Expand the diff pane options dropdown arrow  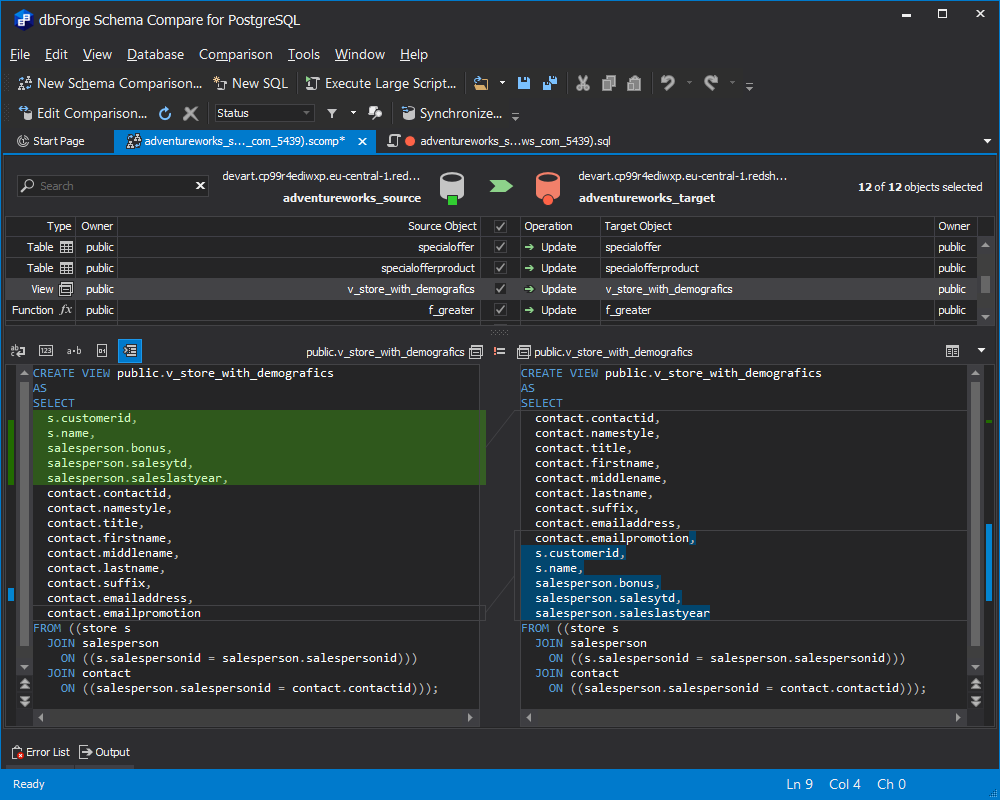[982, 350]
